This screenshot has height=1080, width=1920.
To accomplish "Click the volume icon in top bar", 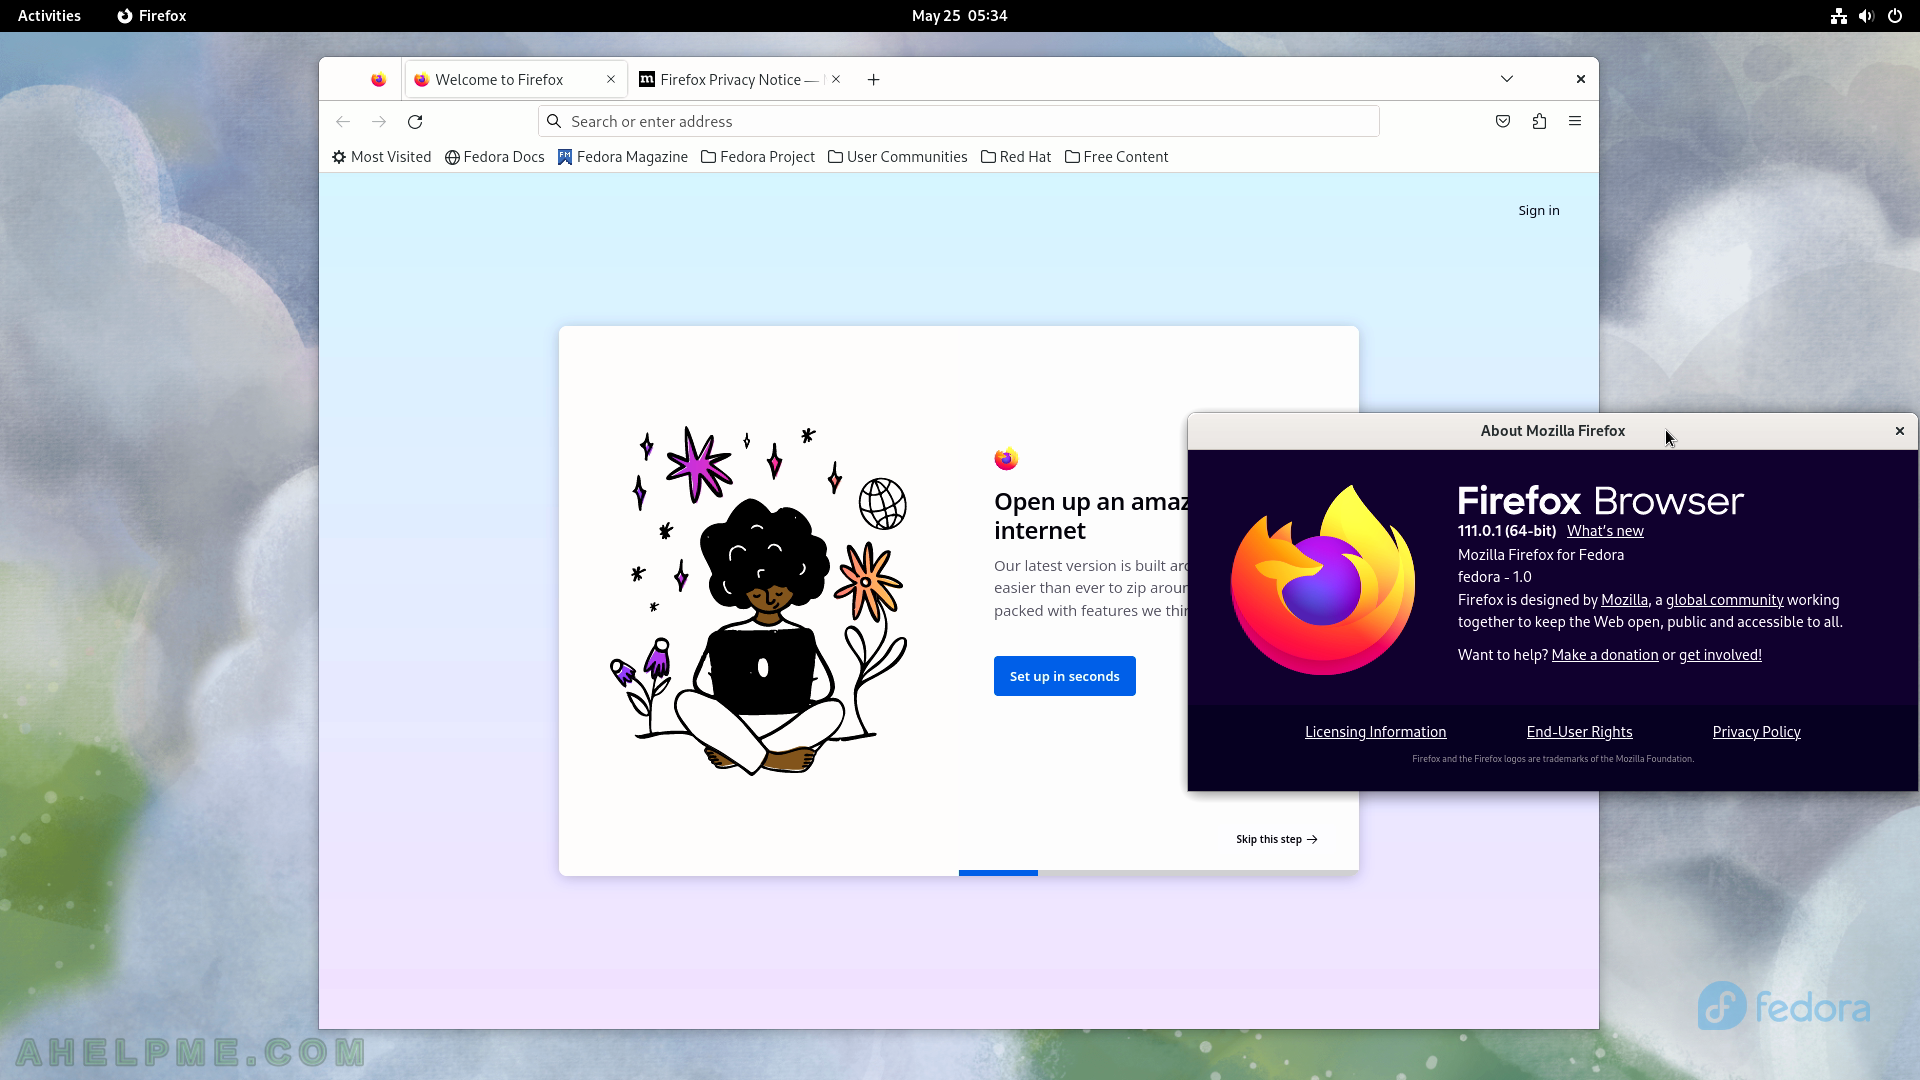I will point(1866,16).
